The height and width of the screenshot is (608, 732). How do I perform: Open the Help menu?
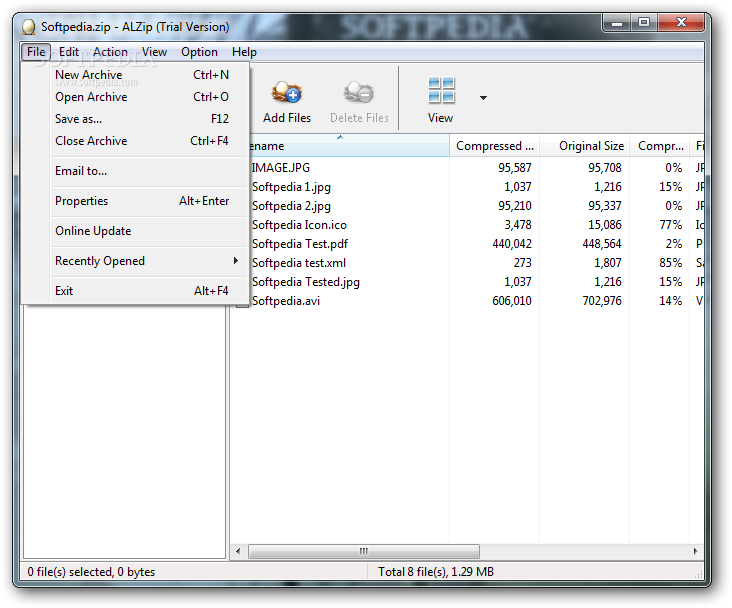[244, 52]
